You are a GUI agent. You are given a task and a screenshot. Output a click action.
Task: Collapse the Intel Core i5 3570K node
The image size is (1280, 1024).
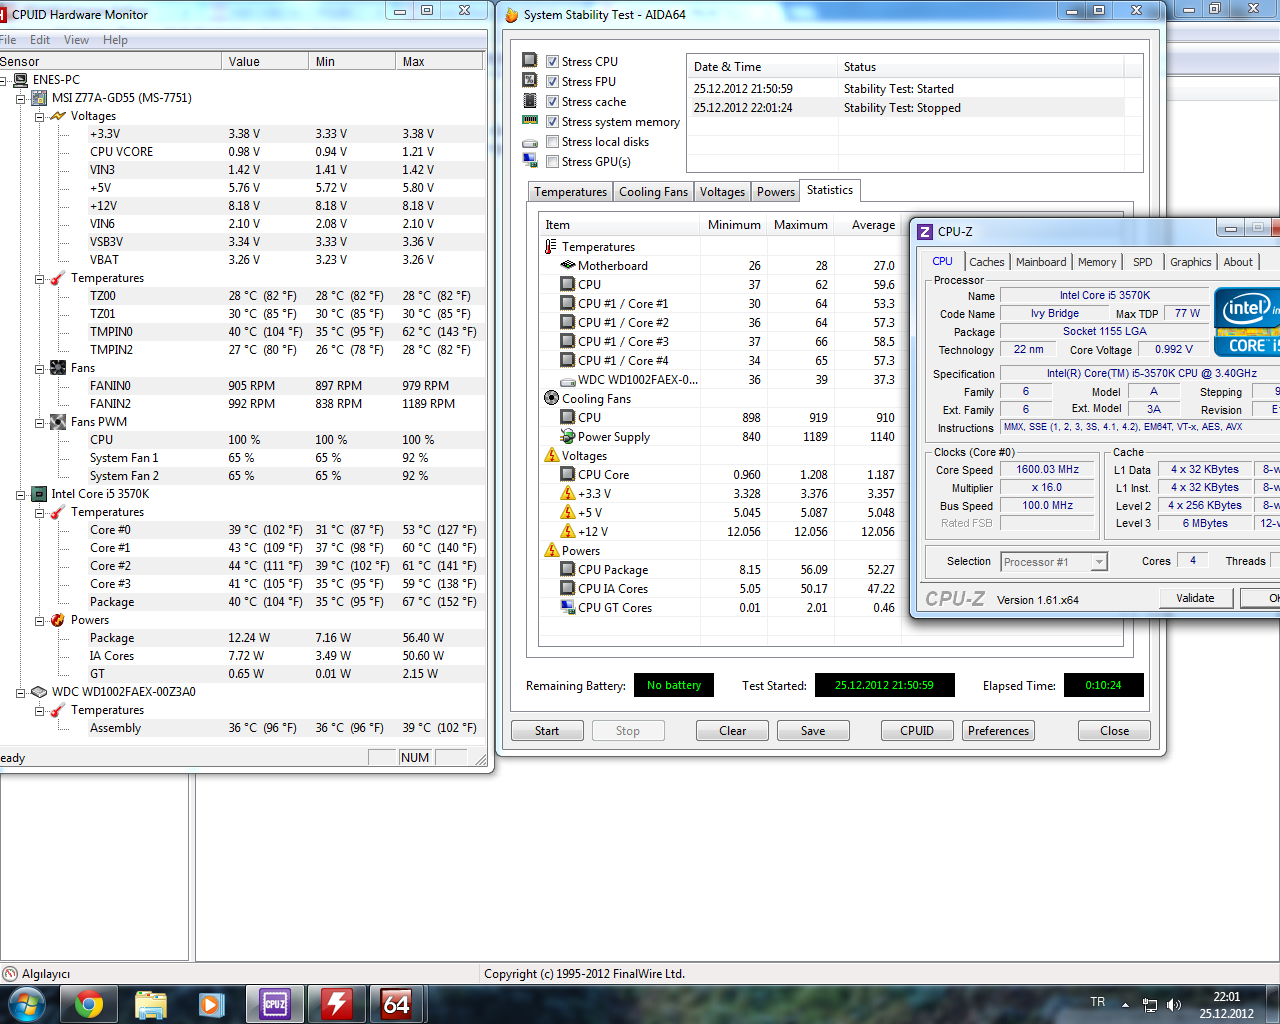(x=20, y=494)
